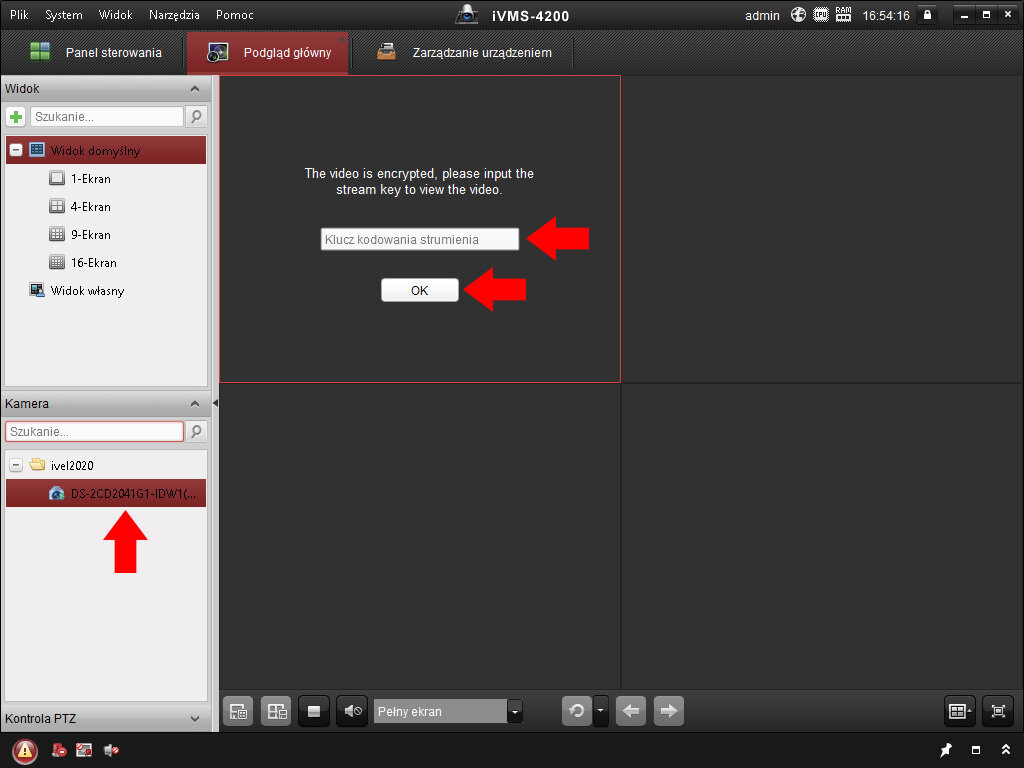Viewport: 1024px width, 768px height.
Task: Click the Klucz kodowania strumienia input field
Action: [x=419, y=240]
